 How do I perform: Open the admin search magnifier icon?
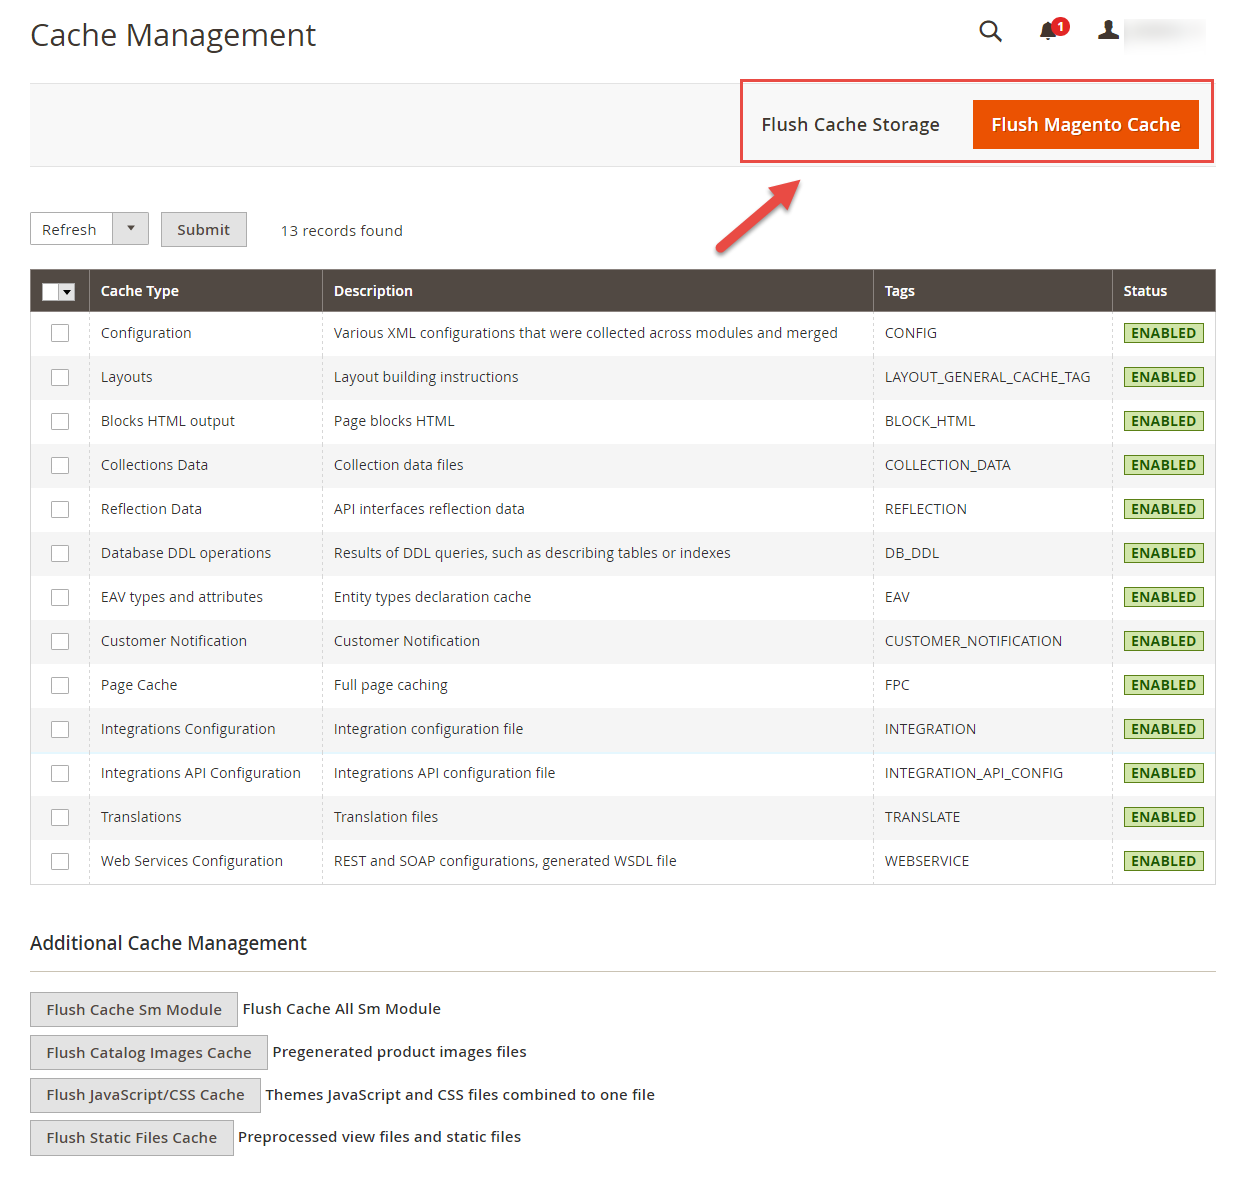[x=990, y=31]
